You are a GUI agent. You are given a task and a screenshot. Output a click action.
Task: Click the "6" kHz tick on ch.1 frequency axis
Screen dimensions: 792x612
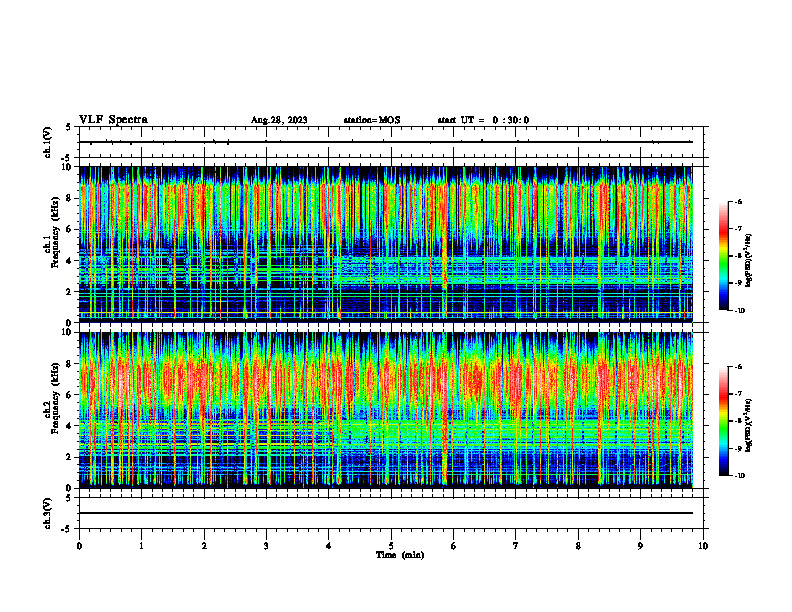70,229
